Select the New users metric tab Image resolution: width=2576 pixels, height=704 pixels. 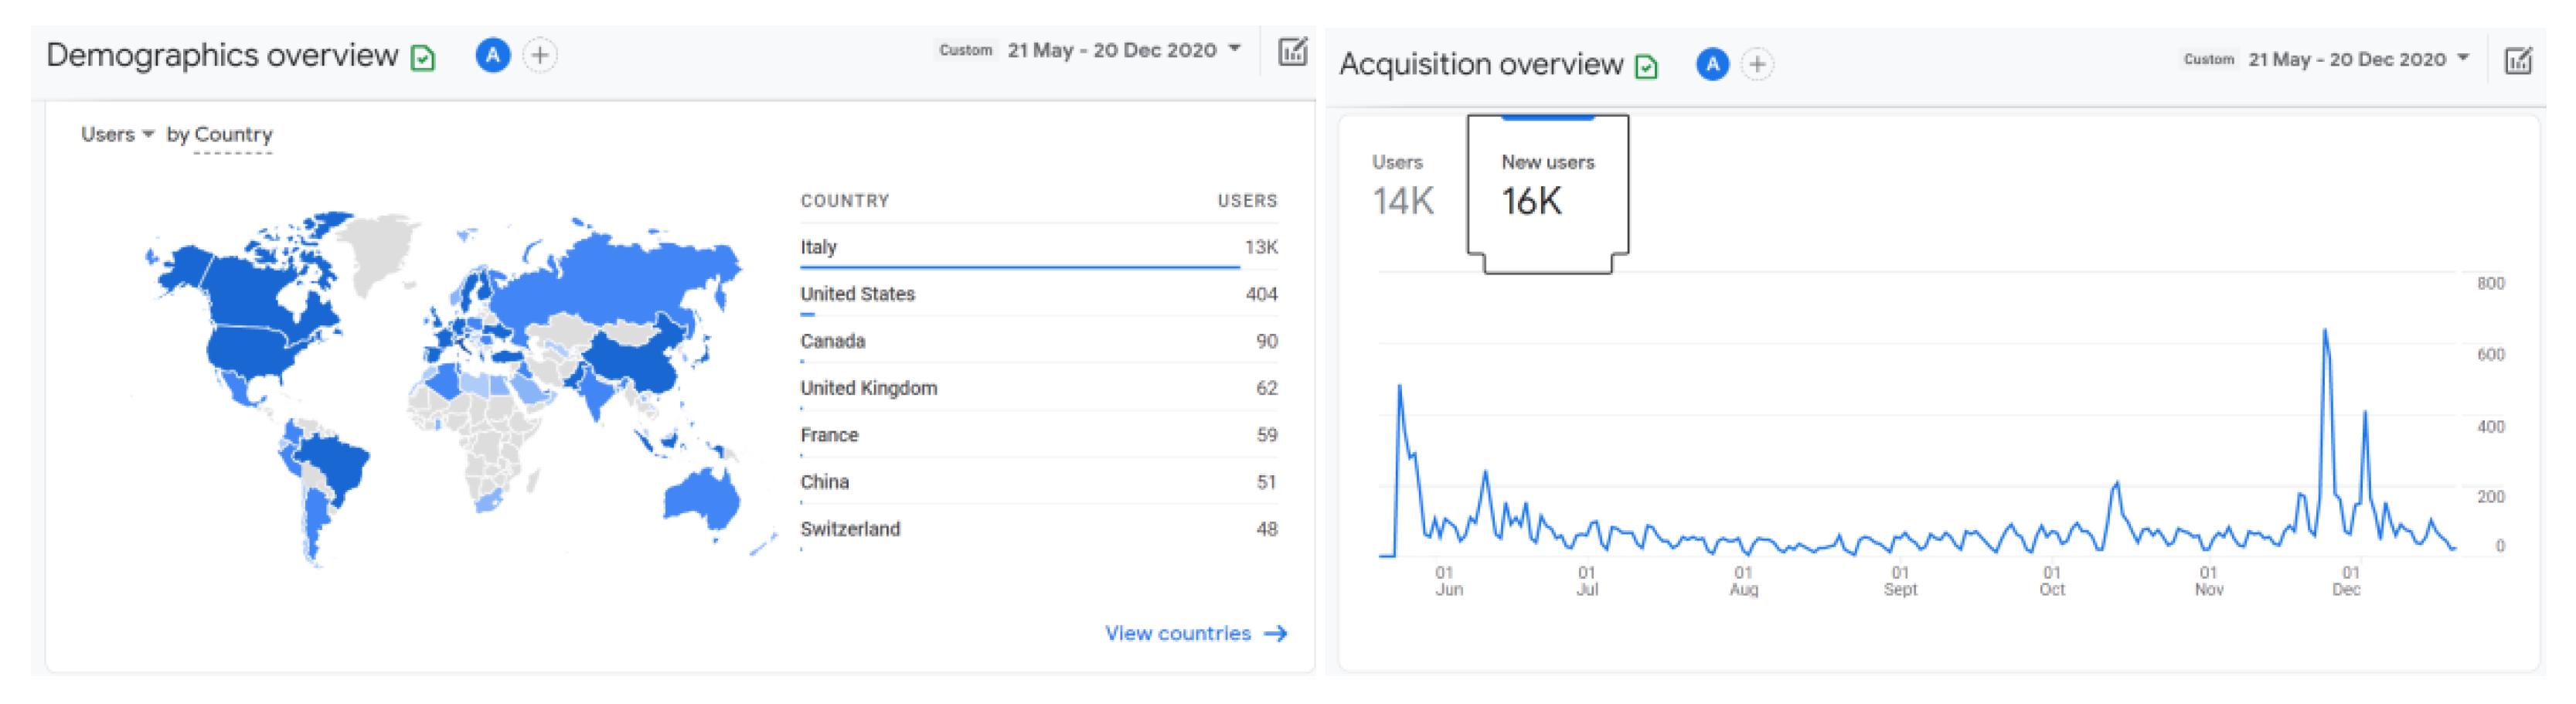coord(1547,186)
